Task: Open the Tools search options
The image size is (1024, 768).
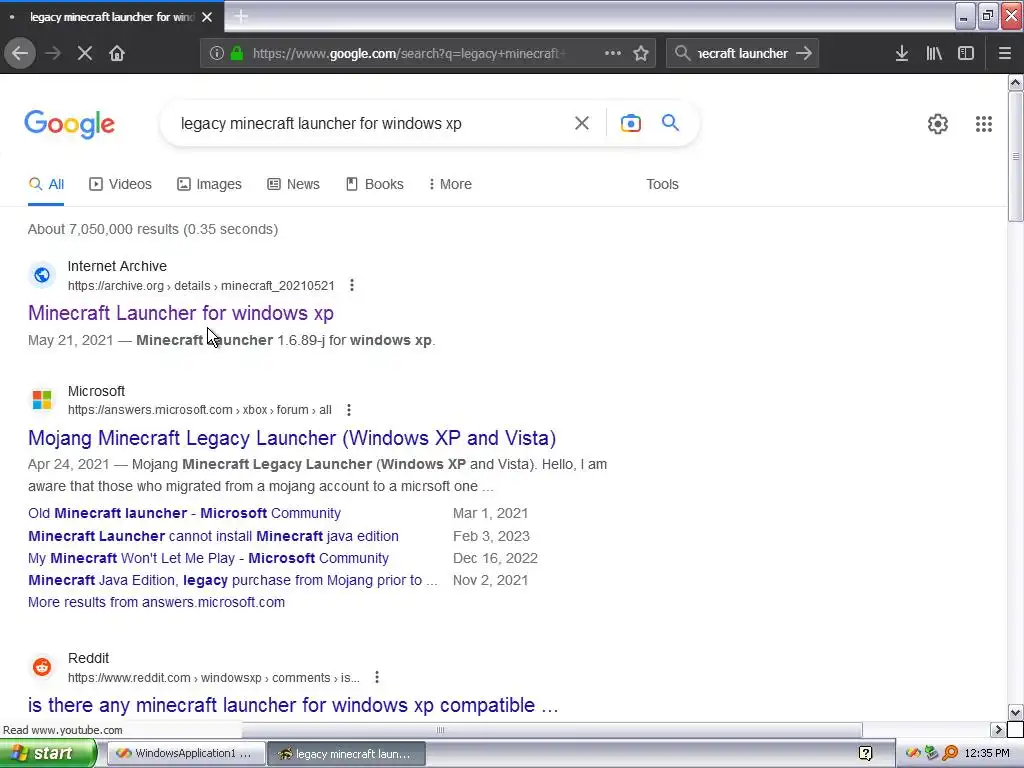Action: 662,184
